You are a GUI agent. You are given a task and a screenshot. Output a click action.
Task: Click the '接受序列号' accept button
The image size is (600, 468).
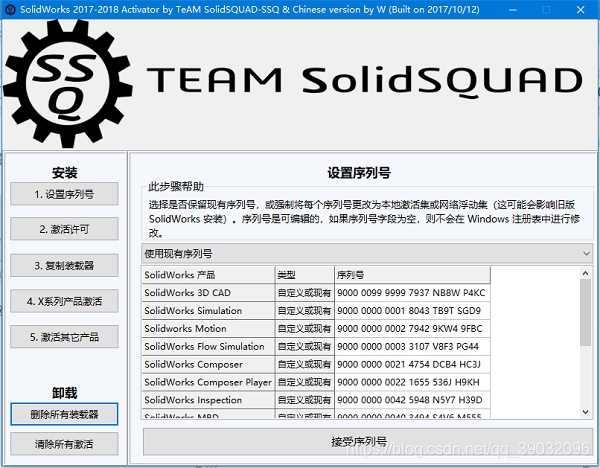pos(368,441)
